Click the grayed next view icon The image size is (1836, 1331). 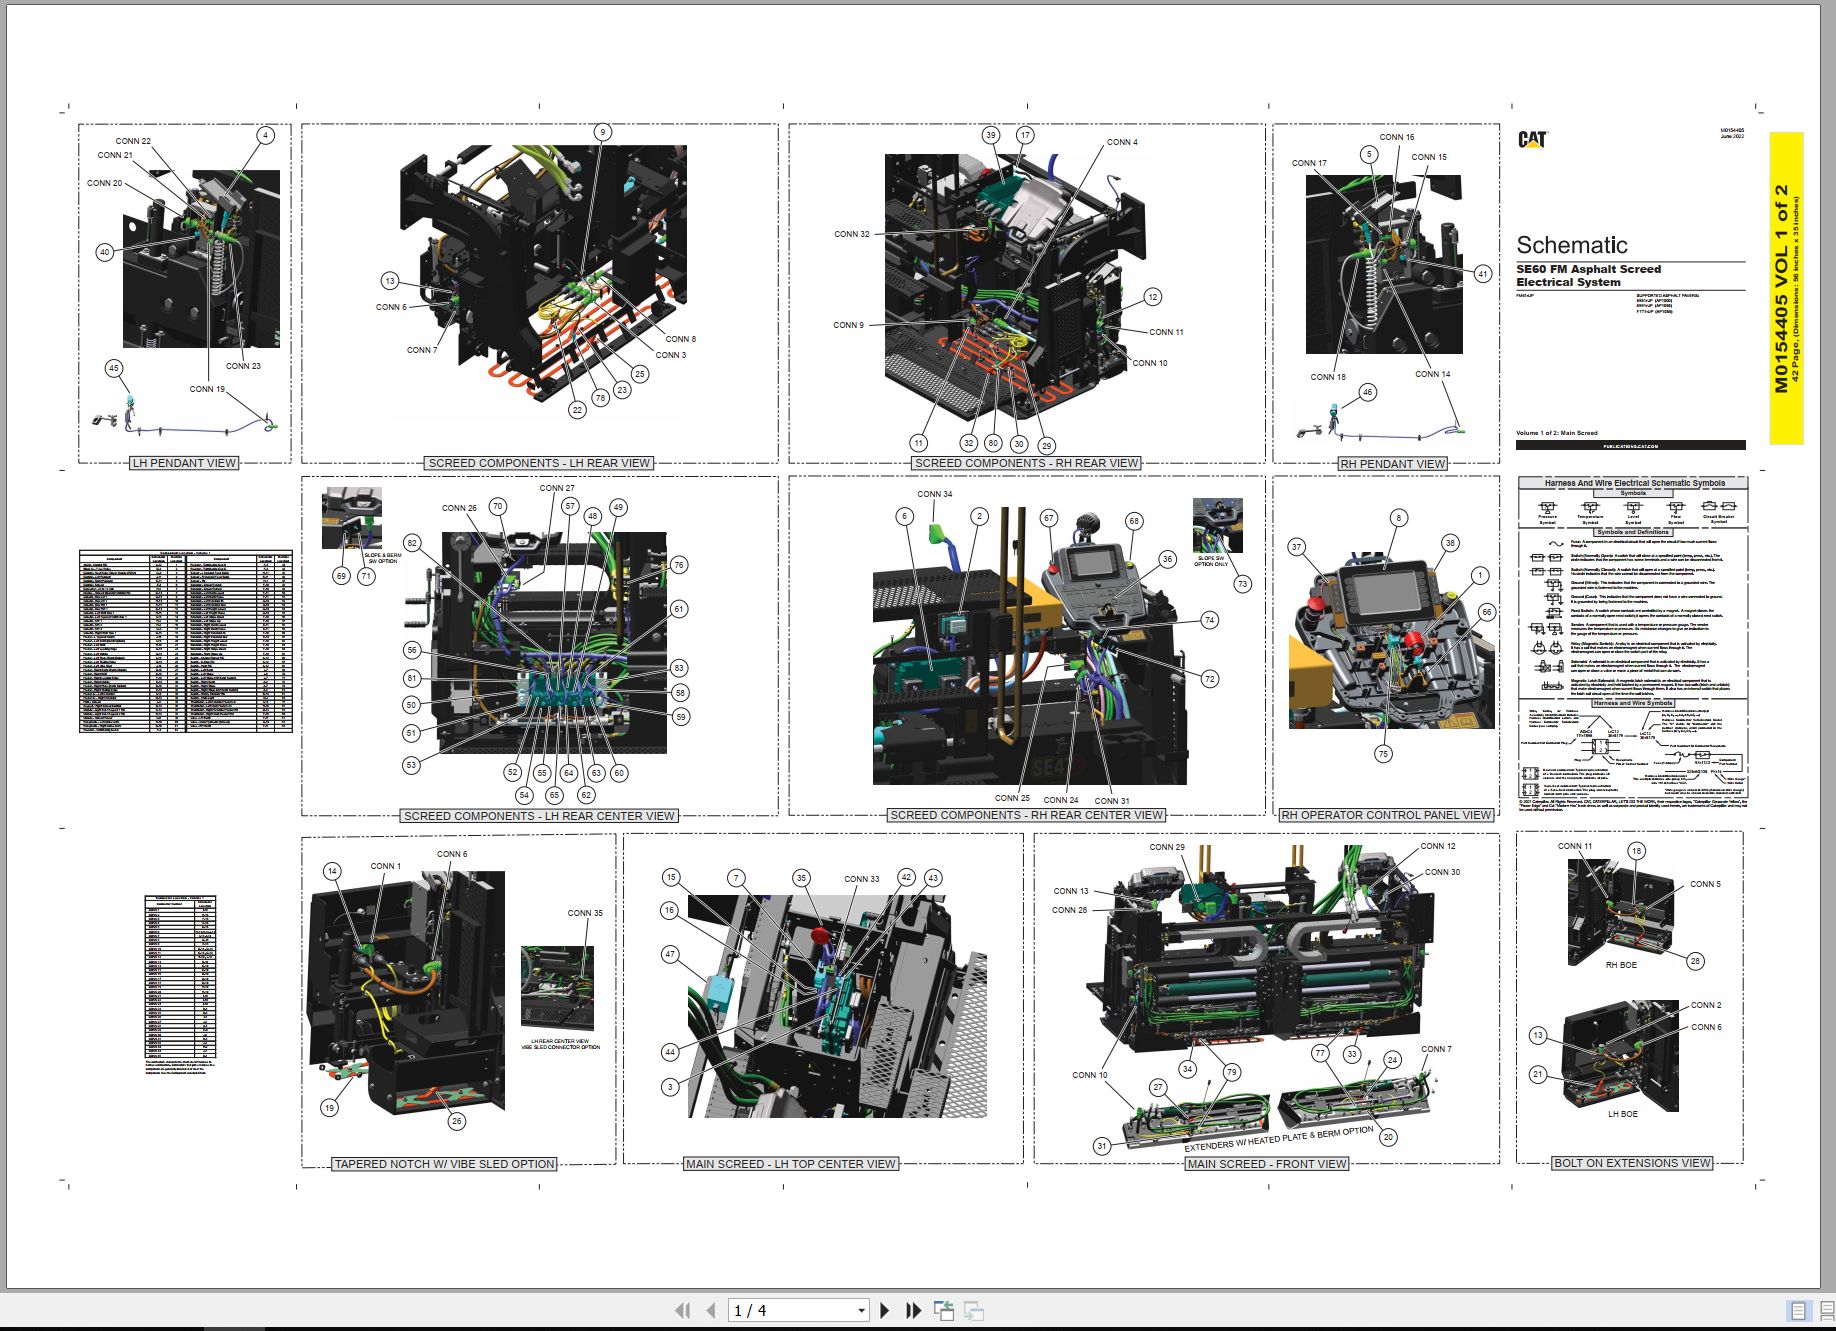[x=974, y=1310]
